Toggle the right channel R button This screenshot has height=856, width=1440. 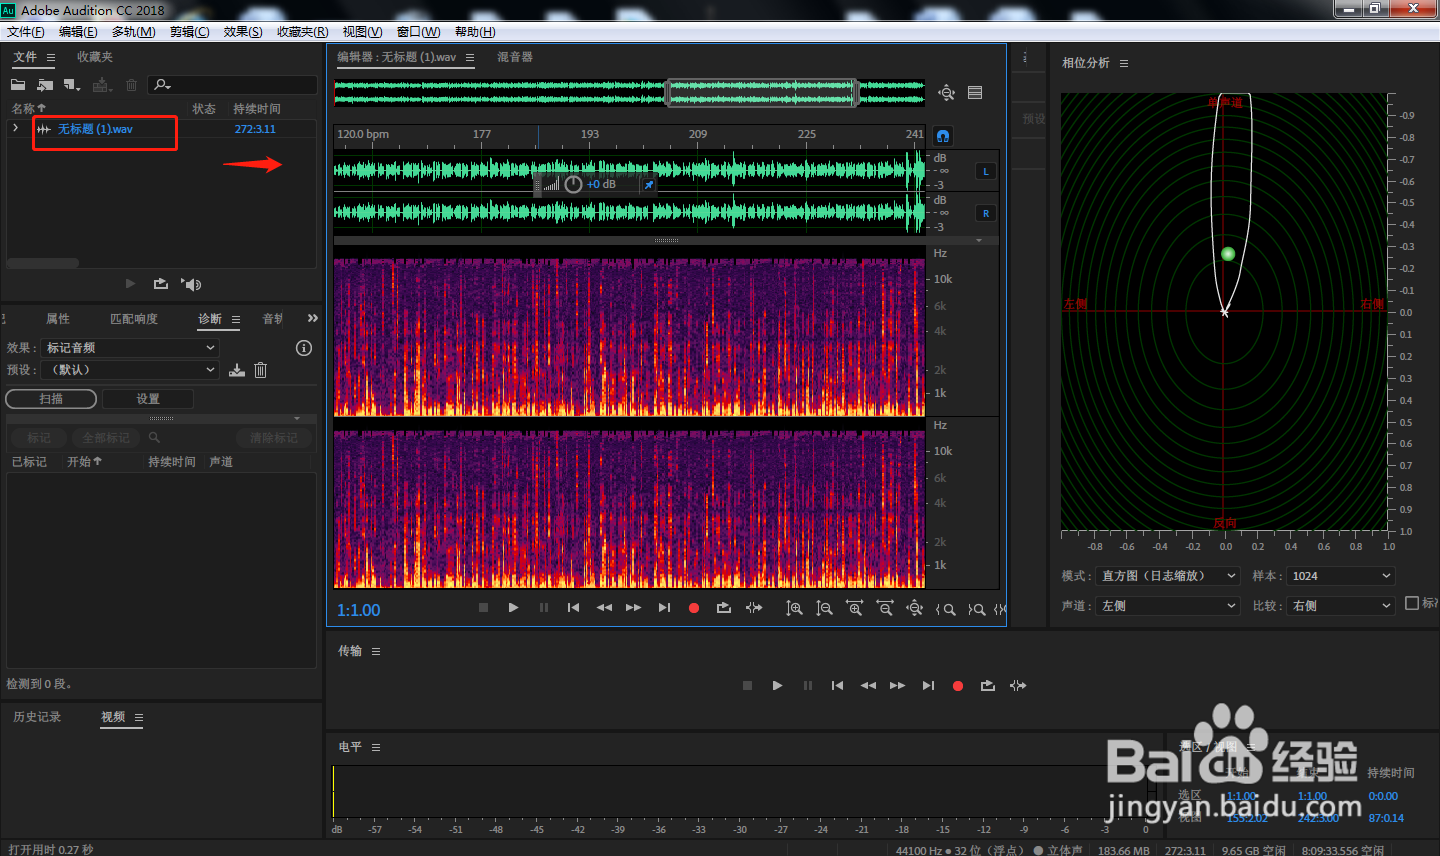point(986,213)
